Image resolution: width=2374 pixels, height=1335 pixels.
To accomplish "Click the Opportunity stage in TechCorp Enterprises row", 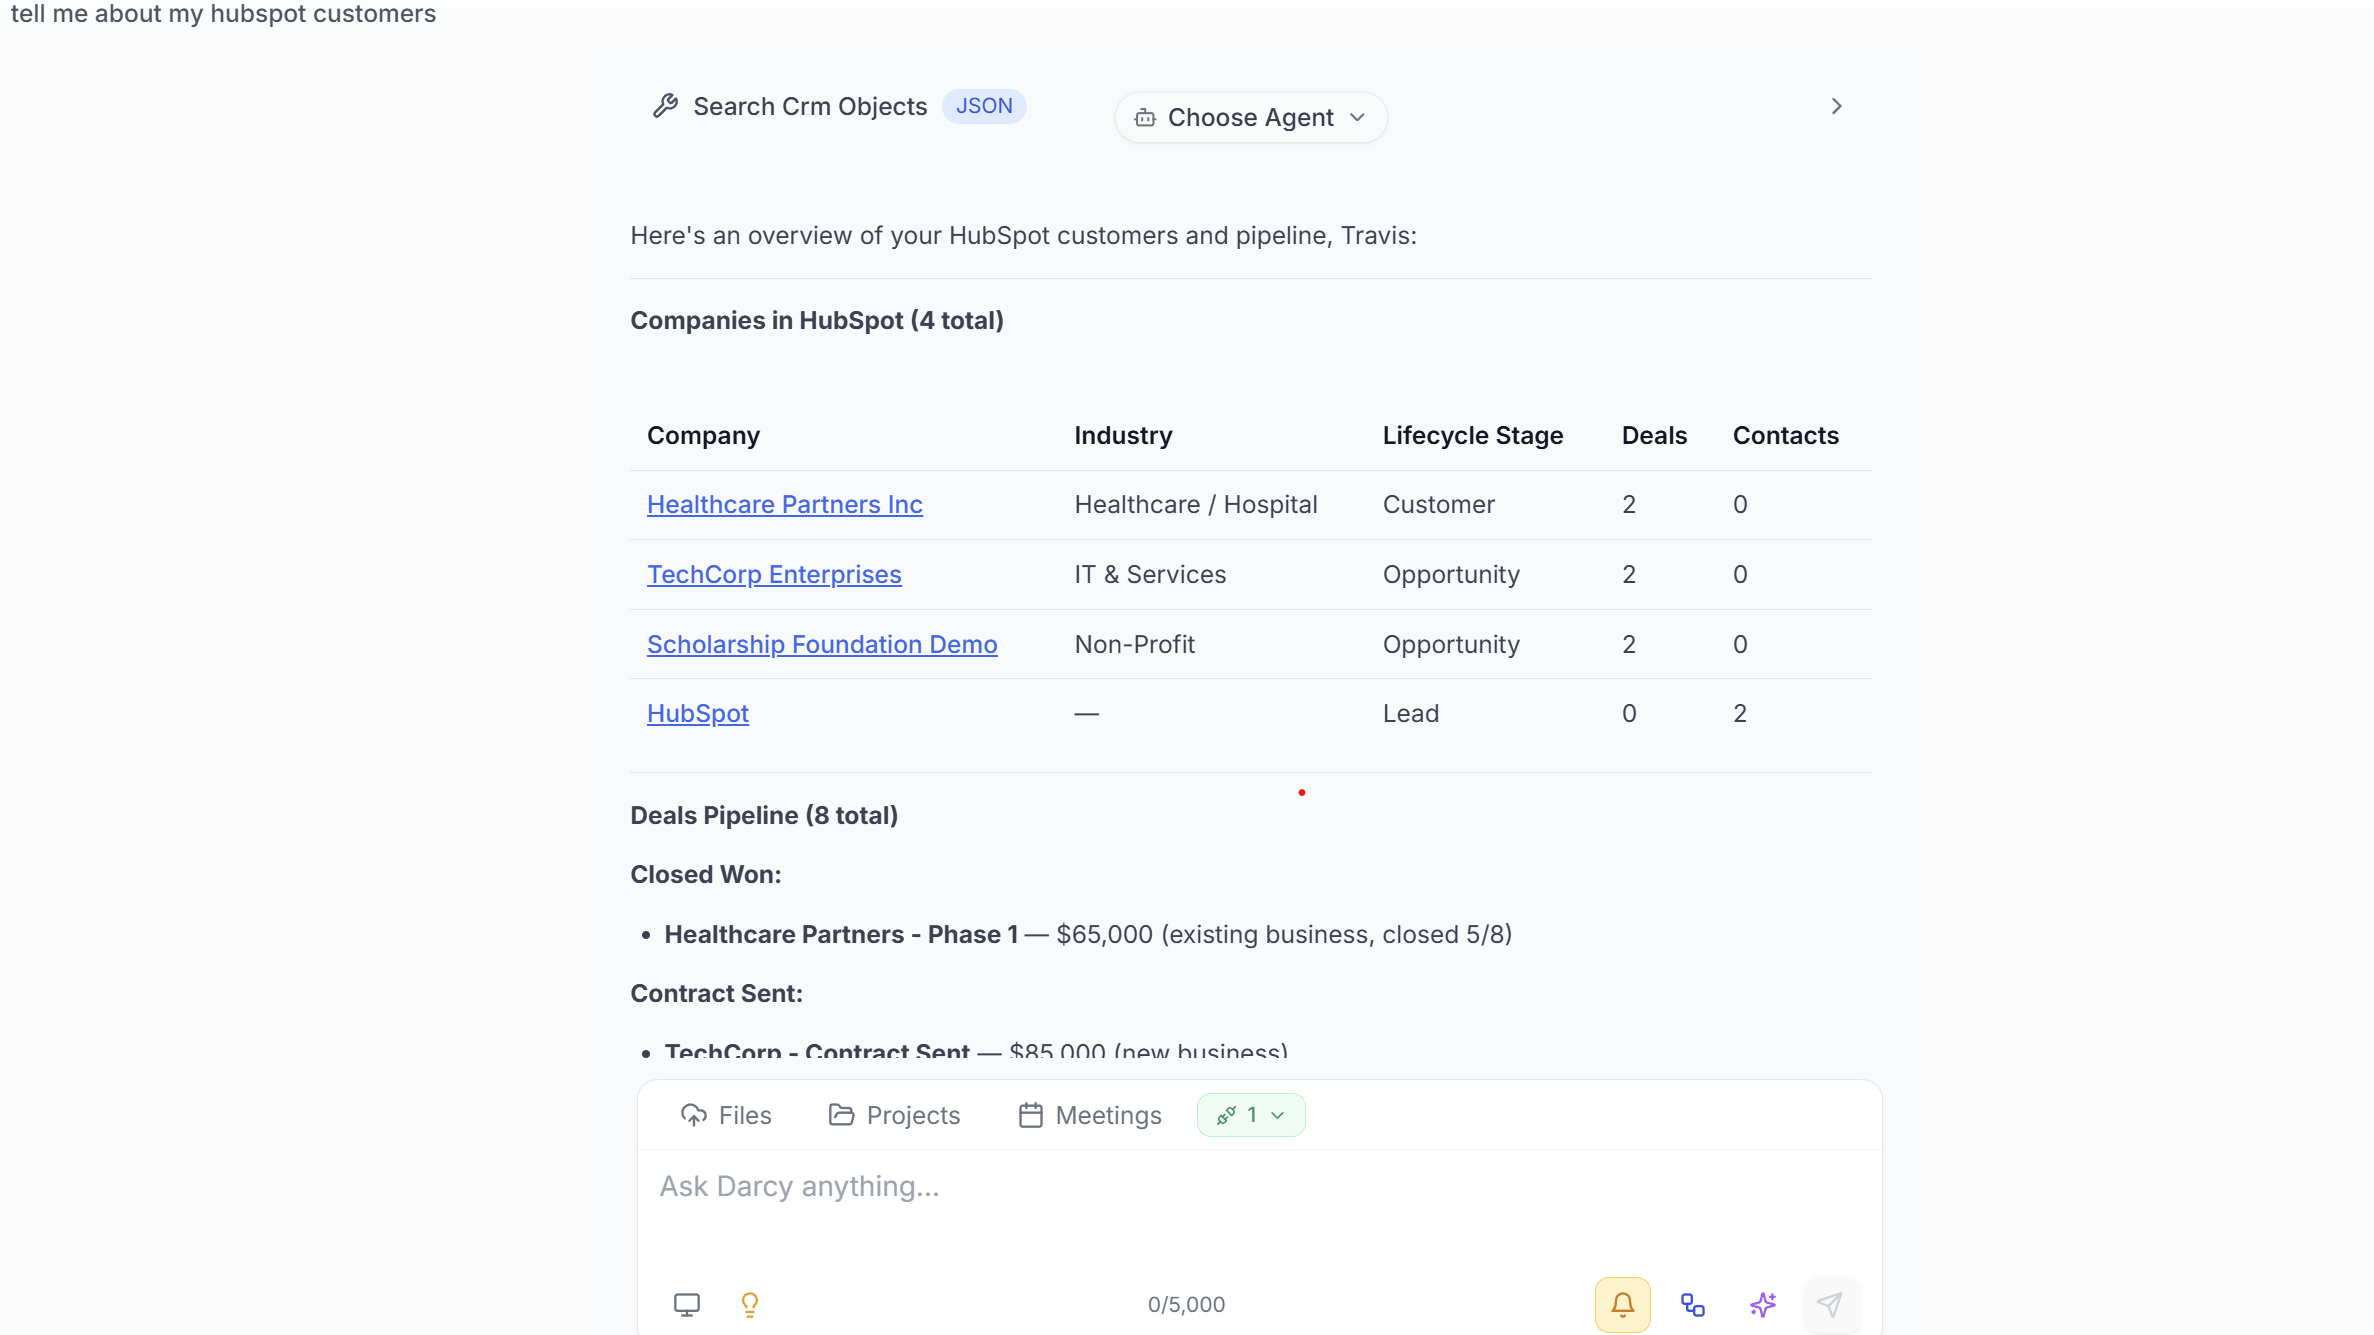I will (1451, 574).
